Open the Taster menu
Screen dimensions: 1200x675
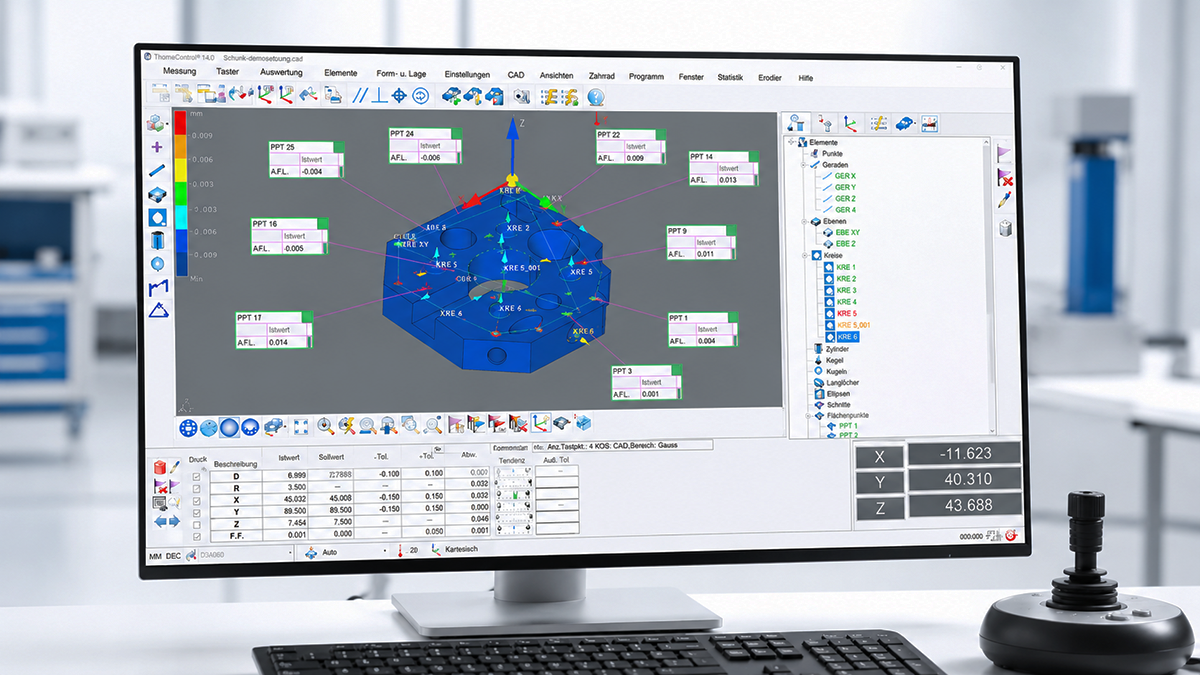pyautogui.click(x=227, y=72)
